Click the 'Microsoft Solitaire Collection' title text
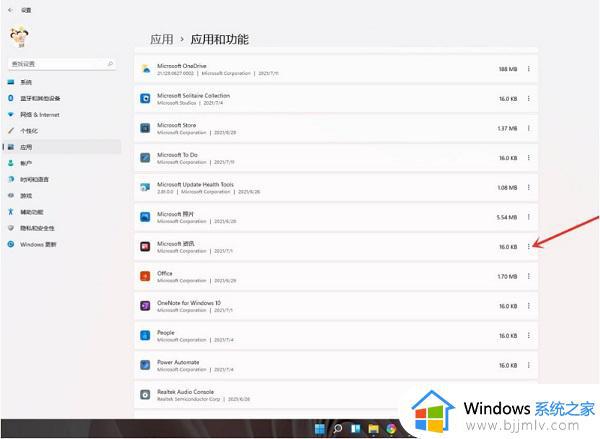 (x=194, y=96)
